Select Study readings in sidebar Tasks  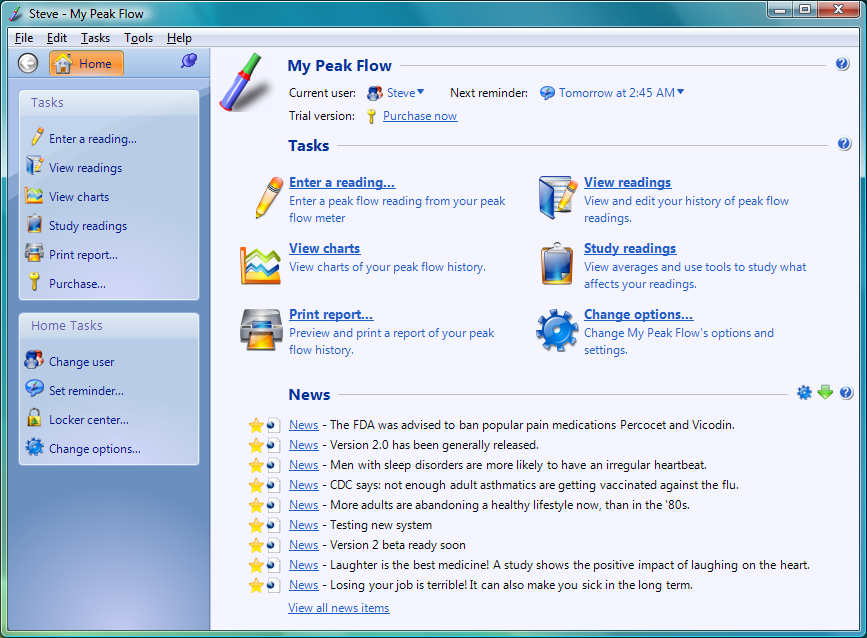[x=88, y=226]
